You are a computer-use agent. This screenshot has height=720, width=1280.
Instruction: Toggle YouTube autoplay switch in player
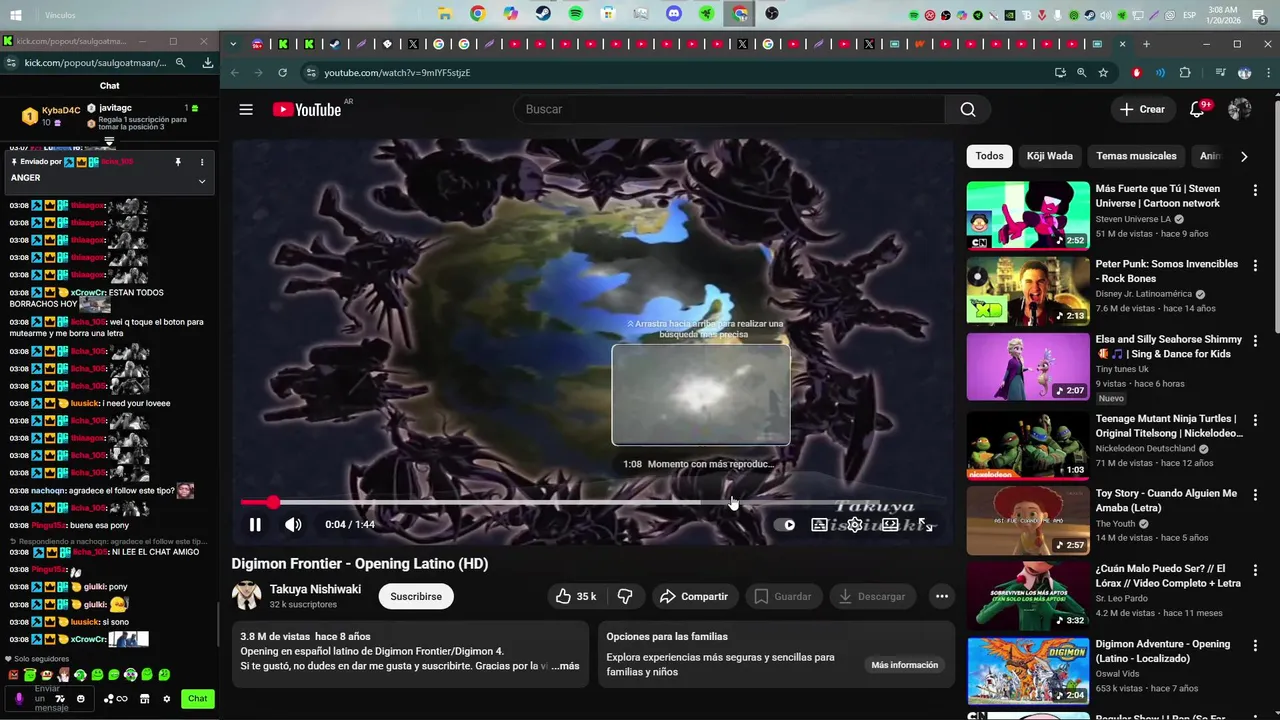(x=785, y=525)
